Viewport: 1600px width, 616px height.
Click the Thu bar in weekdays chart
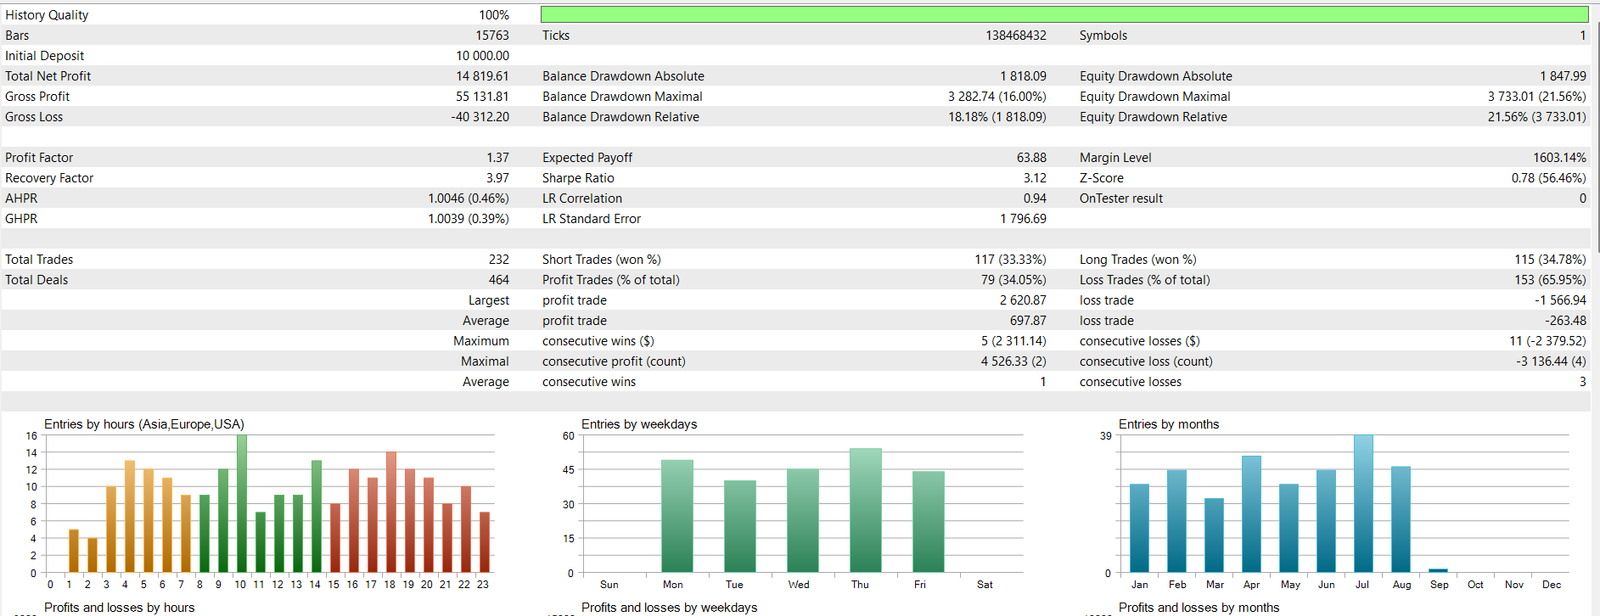click(x=866, y=510)
